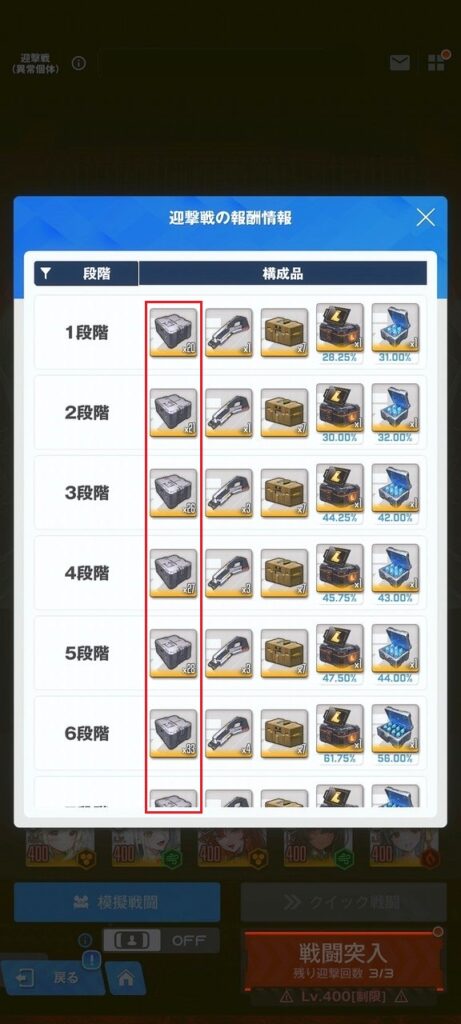Select the gun part item in 2段階 row

click(229, 413)
